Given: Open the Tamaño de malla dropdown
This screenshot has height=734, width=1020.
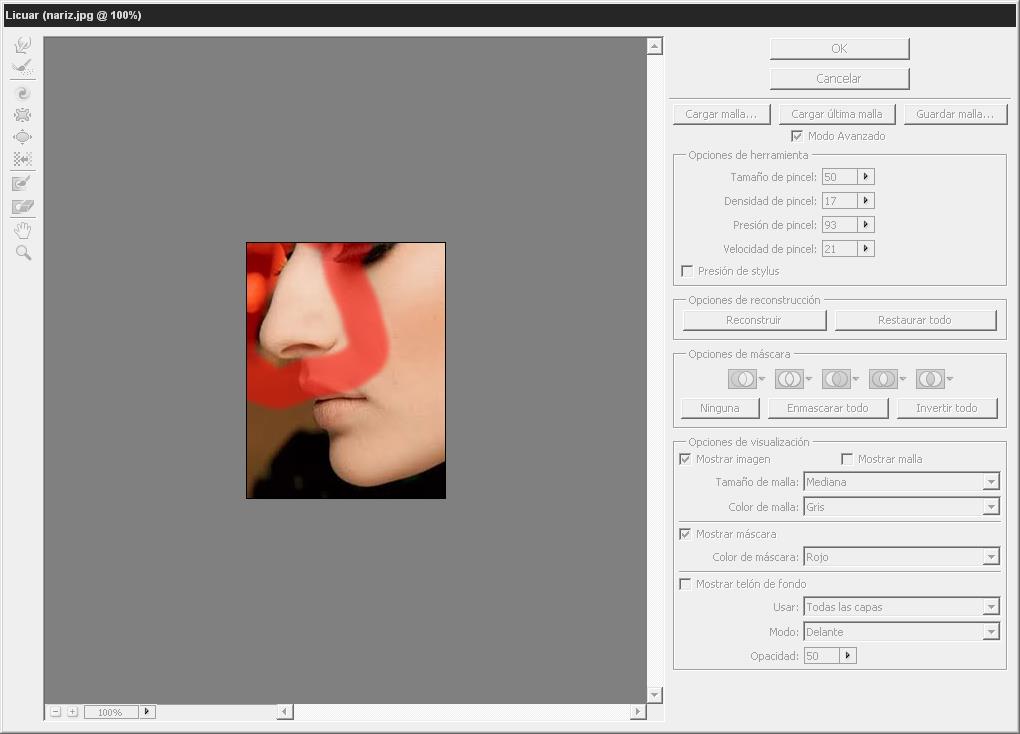Looking at the screenshot, I should tap(990, 482).
